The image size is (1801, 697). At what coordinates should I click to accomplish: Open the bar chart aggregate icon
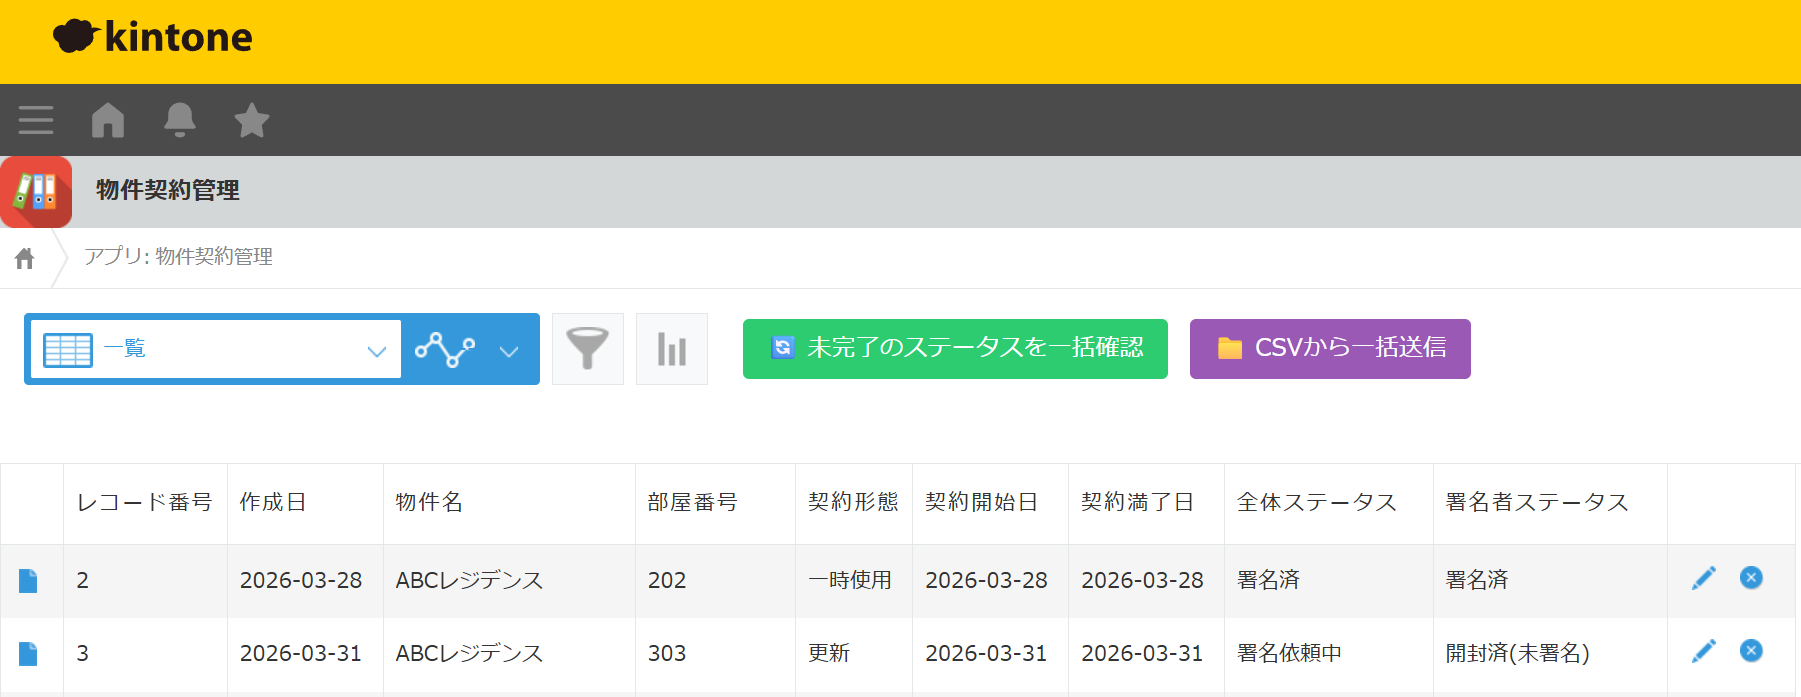click(x=672, y=349)
